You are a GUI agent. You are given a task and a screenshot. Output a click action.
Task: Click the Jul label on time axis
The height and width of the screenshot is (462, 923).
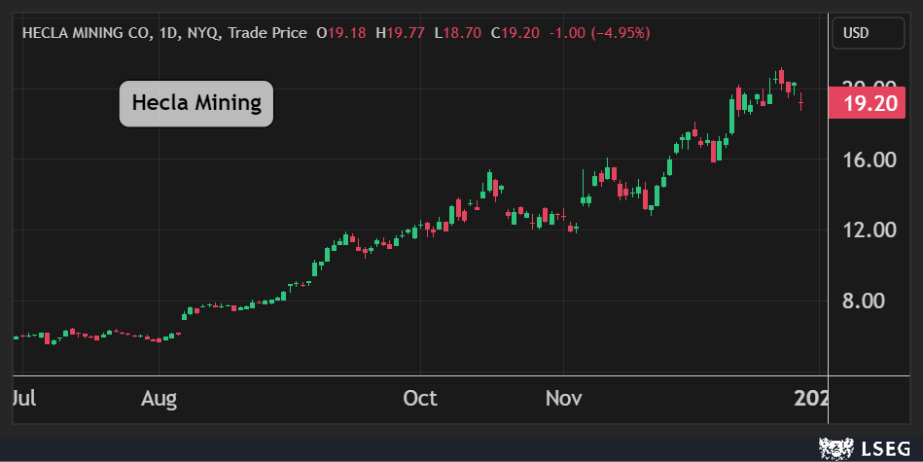coord(24,398)
